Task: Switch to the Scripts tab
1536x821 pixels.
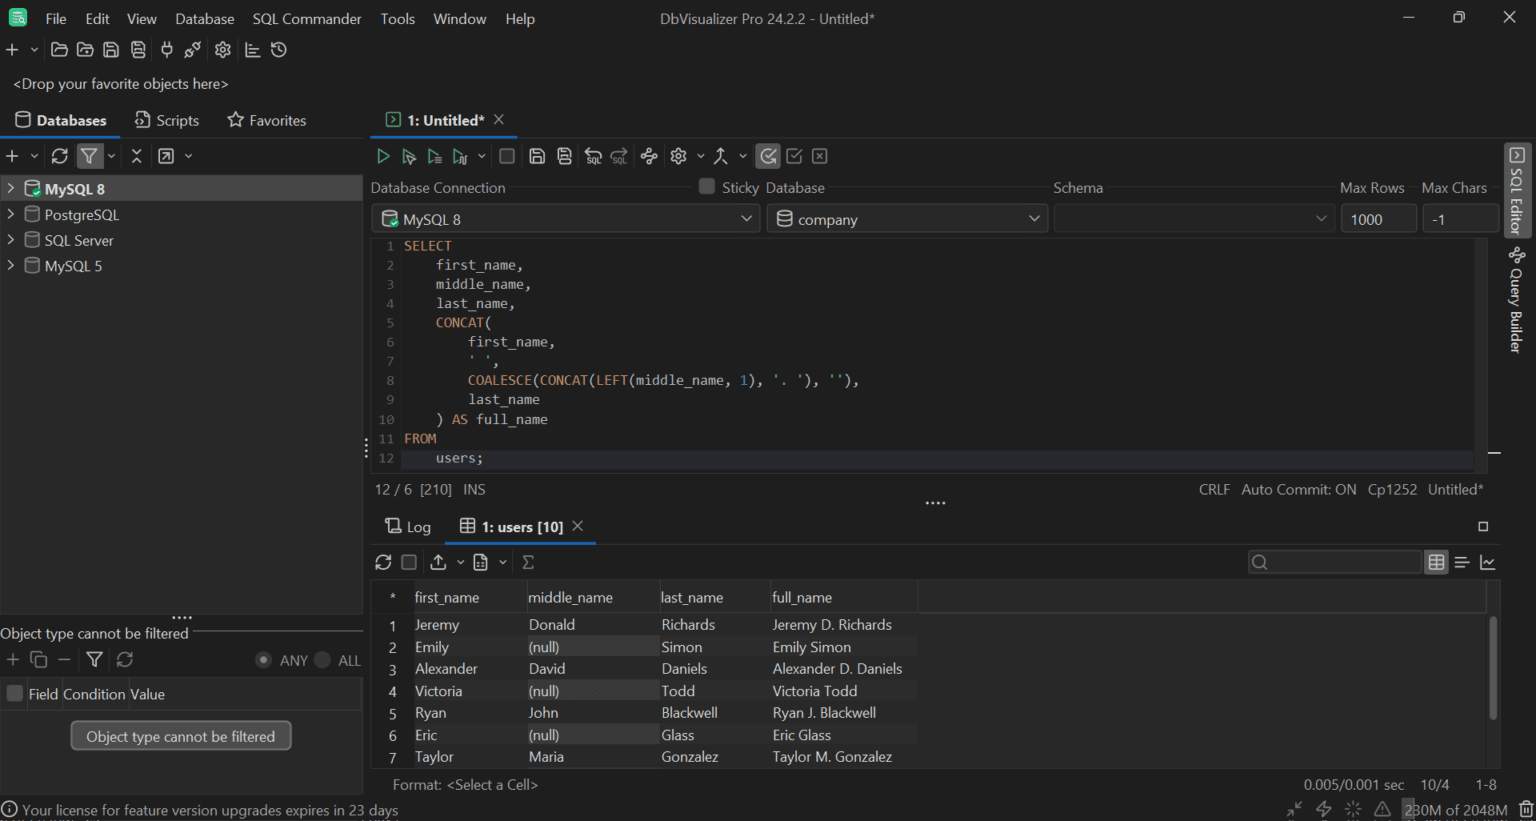Action: (x=167, y=120)
